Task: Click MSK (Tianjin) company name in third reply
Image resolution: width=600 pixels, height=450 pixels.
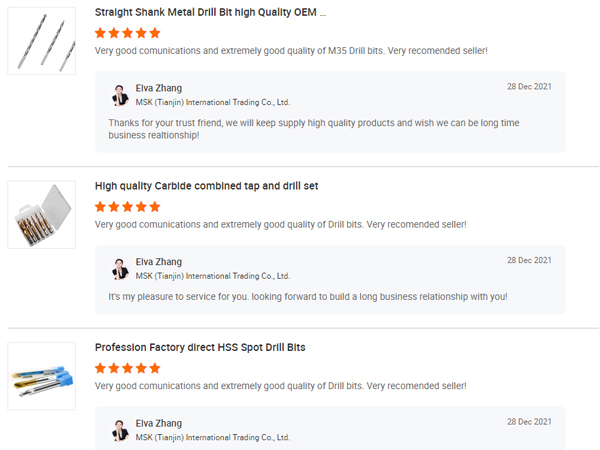Action: point(212,437)
